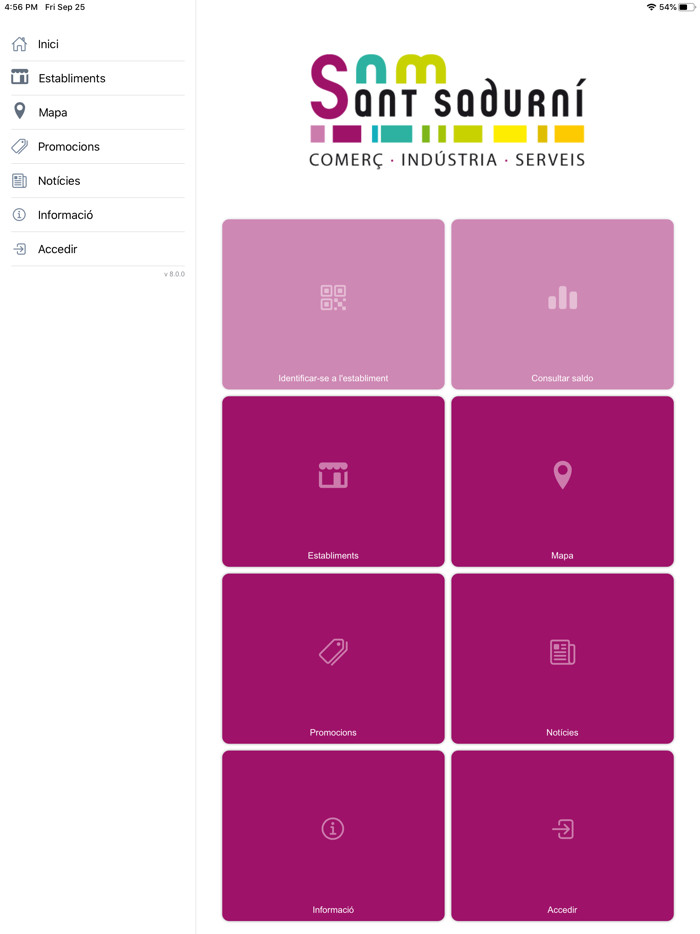The image size is (700, 934).
Task: Open 'Identificar-se a l'establiment' tile label
Action: pyautogui.click(x=333, y=378)
